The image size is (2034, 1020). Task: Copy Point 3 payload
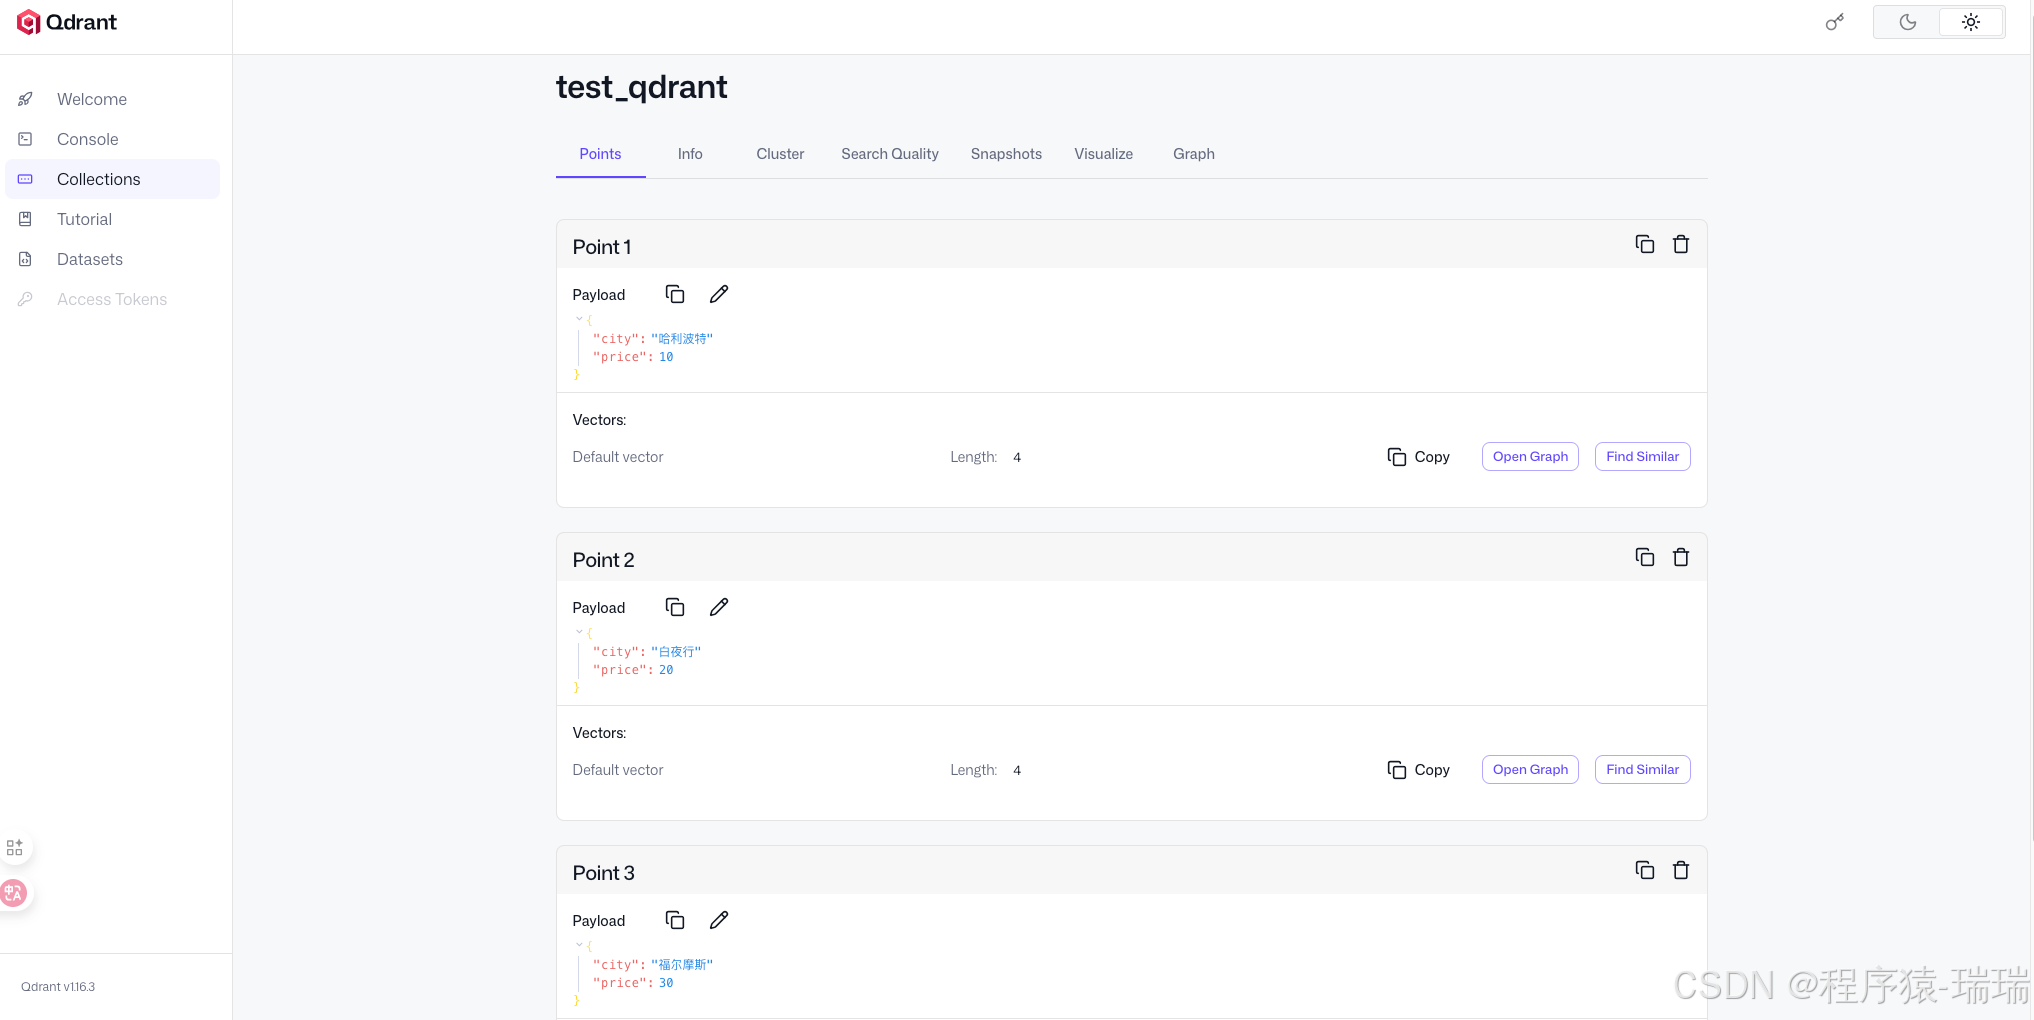675,920
